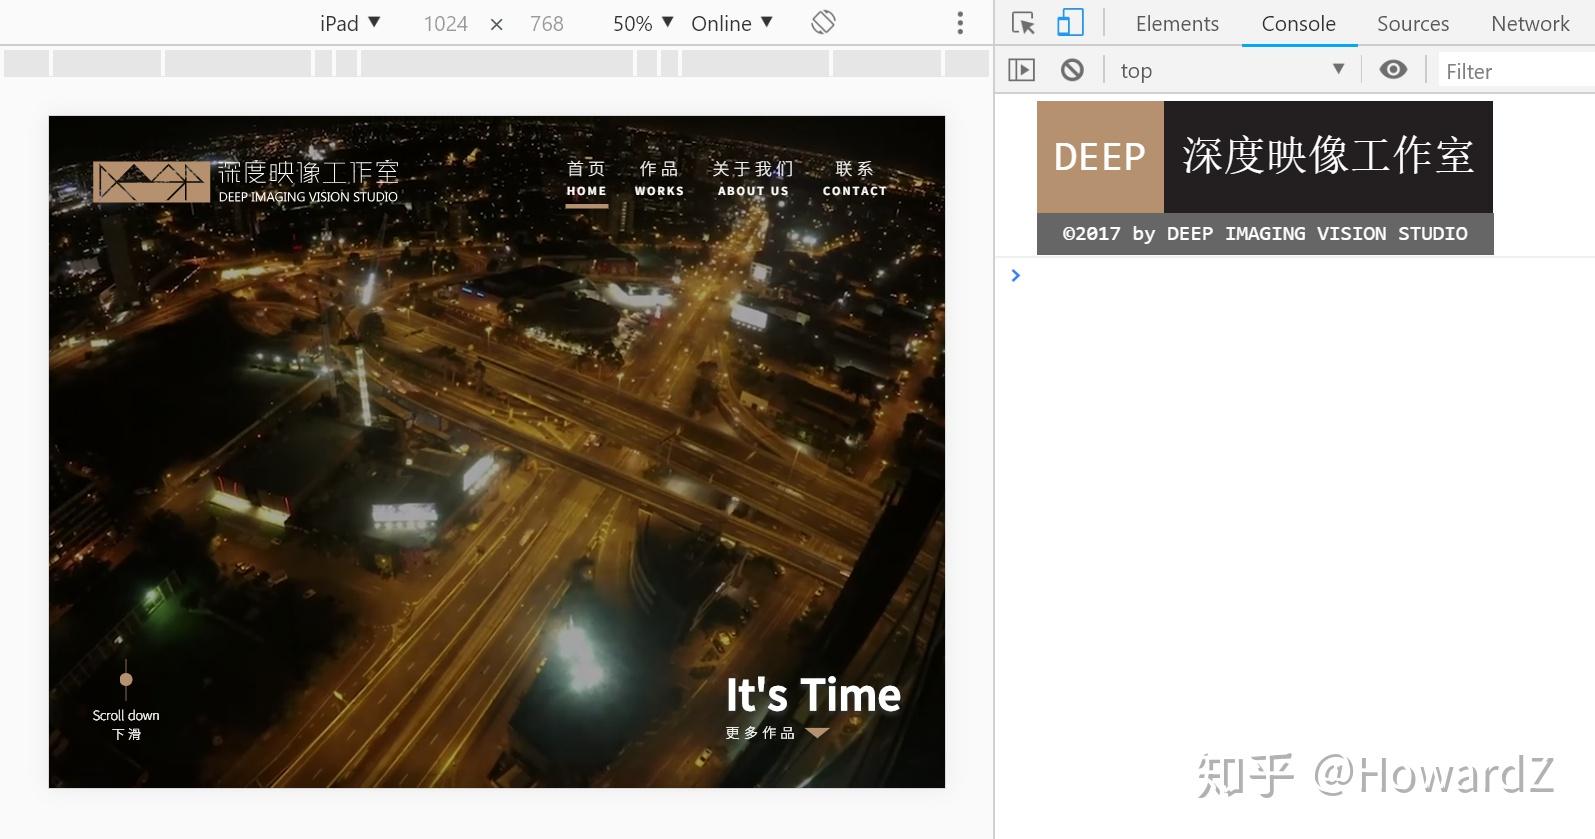Image resolution: width=1595 pixels, height=839 pixels.
Task: Open the top JavaScript context dropdown
Action: [1232, 70]
